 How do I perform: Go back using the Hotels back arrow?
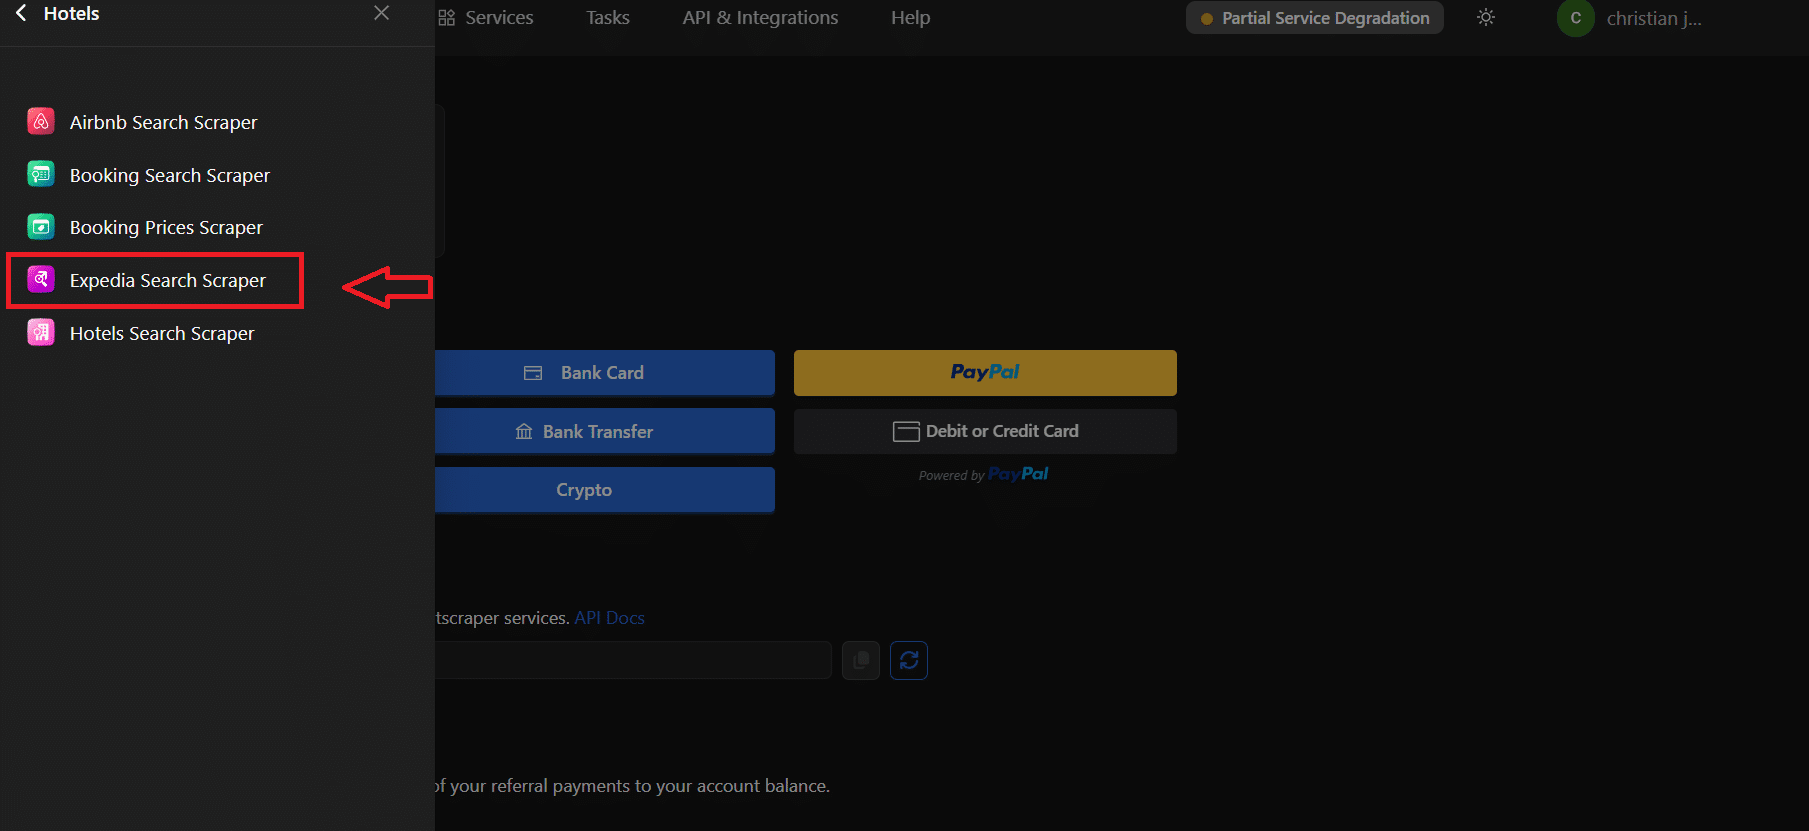[21, 14]
